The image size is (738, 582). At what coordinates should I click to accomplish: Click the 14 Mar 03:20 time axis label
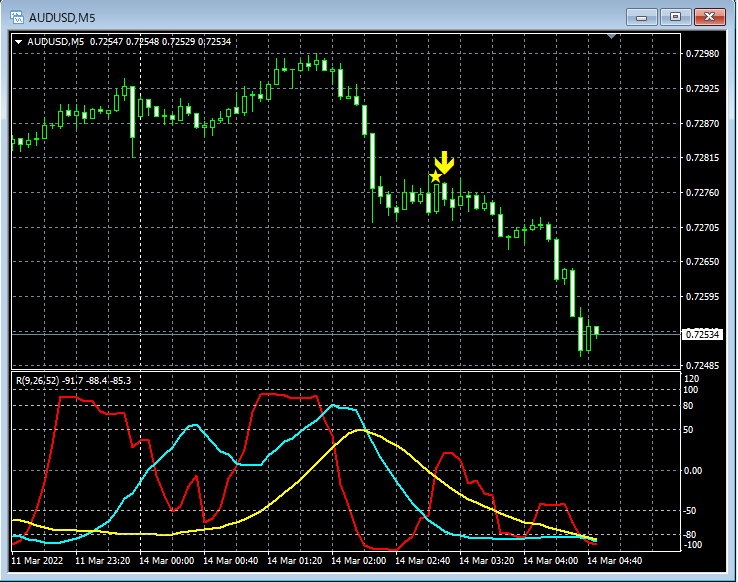[487, 561]
